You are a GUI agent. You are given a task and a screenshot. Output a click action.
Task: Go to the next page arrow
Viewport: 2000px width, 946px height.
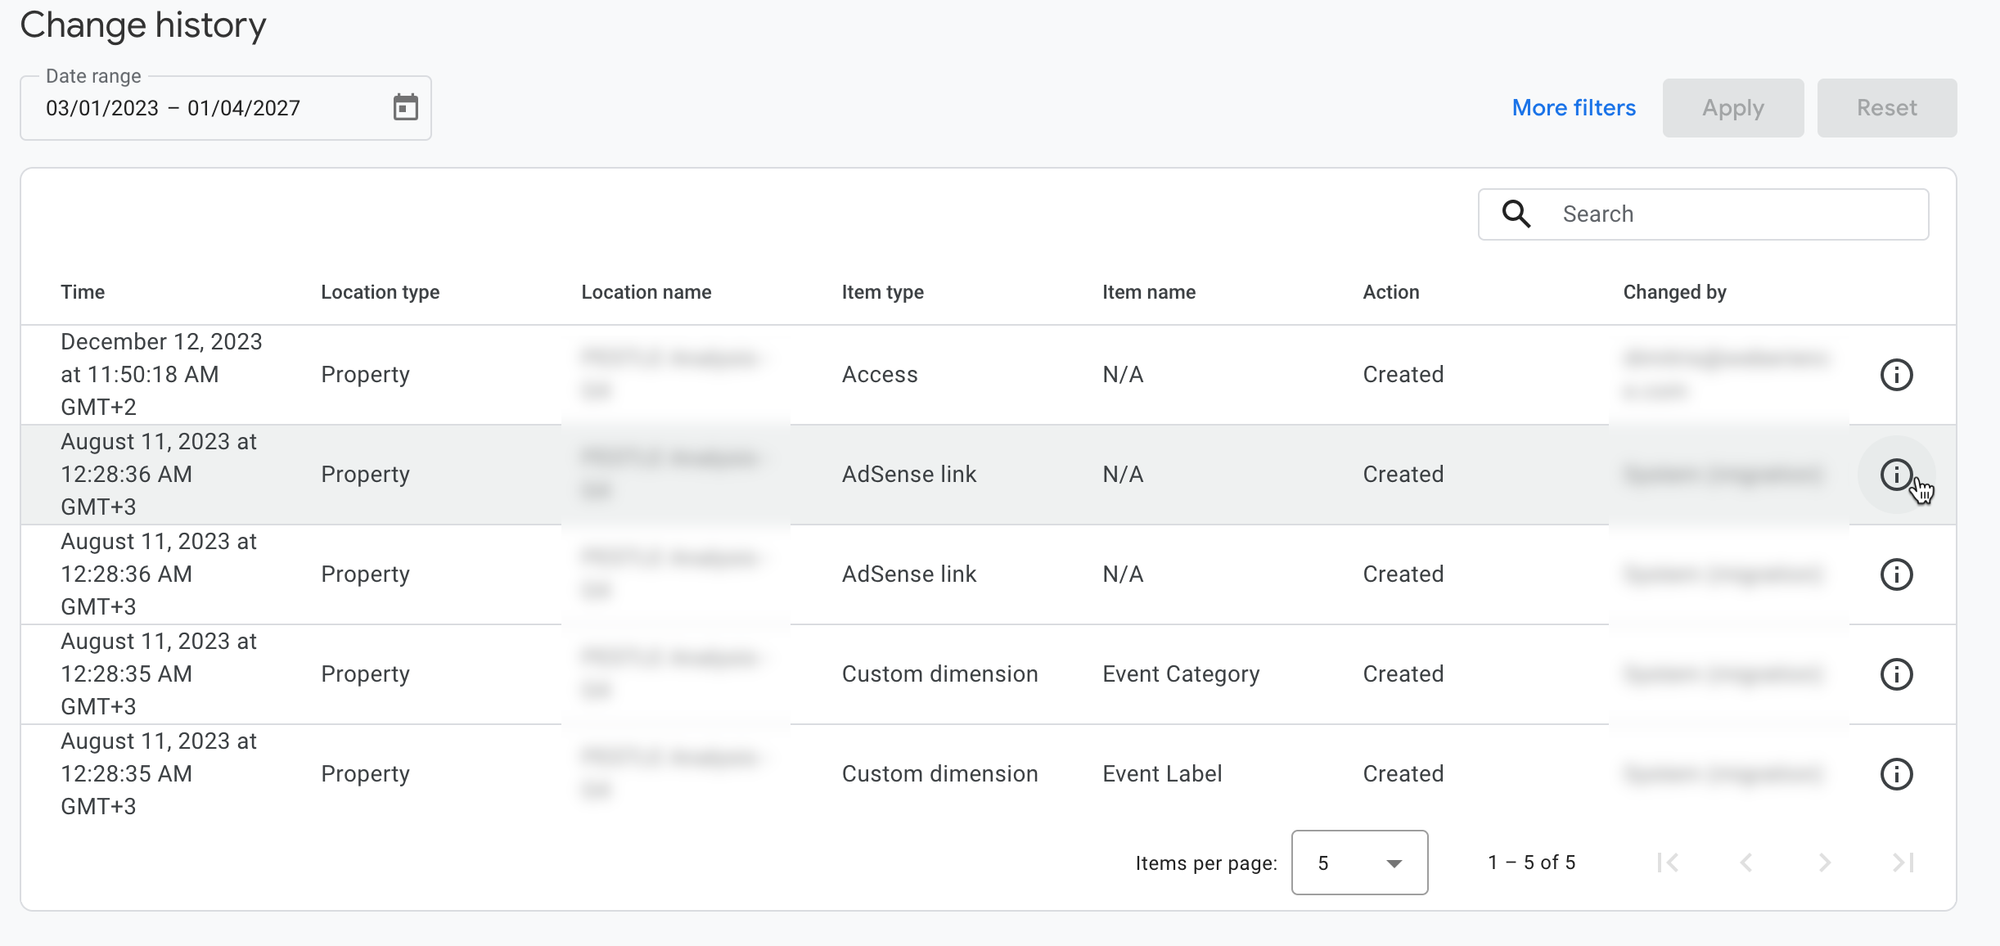tap(1824, 862)
